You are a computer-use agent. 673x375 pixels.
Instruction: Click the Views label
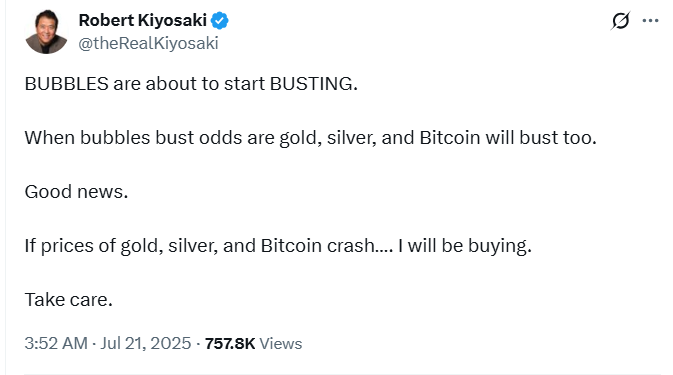click(x=281, y=344)
